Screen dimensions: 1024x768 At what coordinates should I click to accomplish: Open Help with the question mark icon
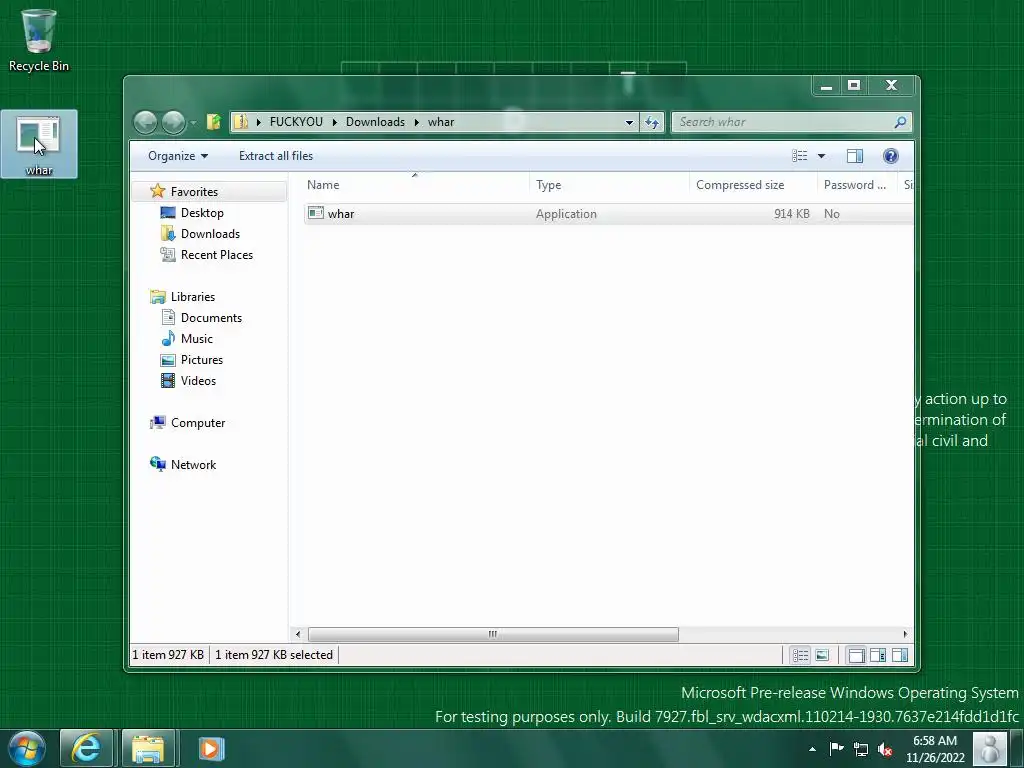tap(891, 155)
